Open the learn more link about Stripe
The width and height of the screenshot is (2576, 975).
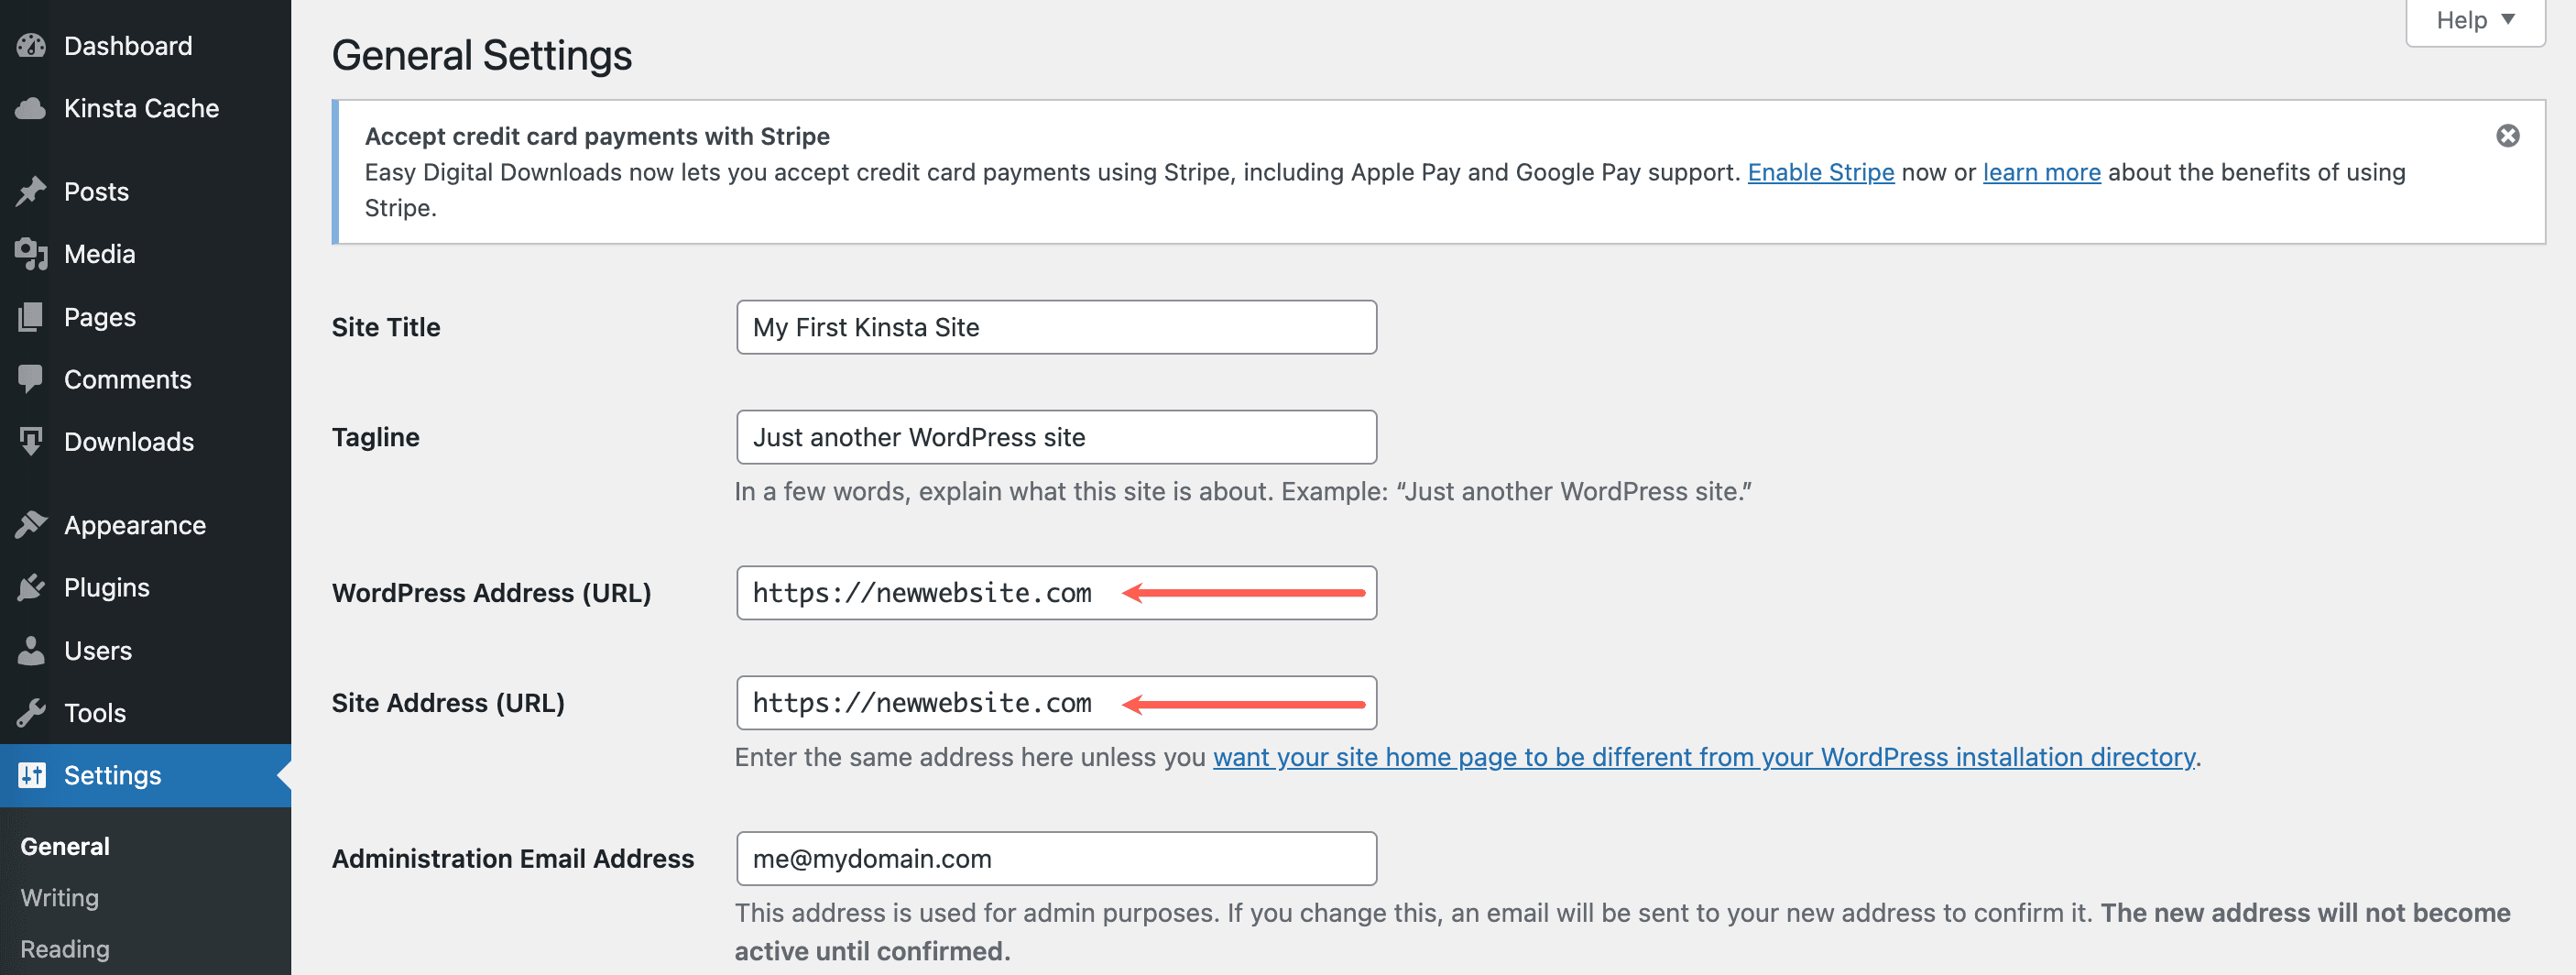pos(2041,172)
